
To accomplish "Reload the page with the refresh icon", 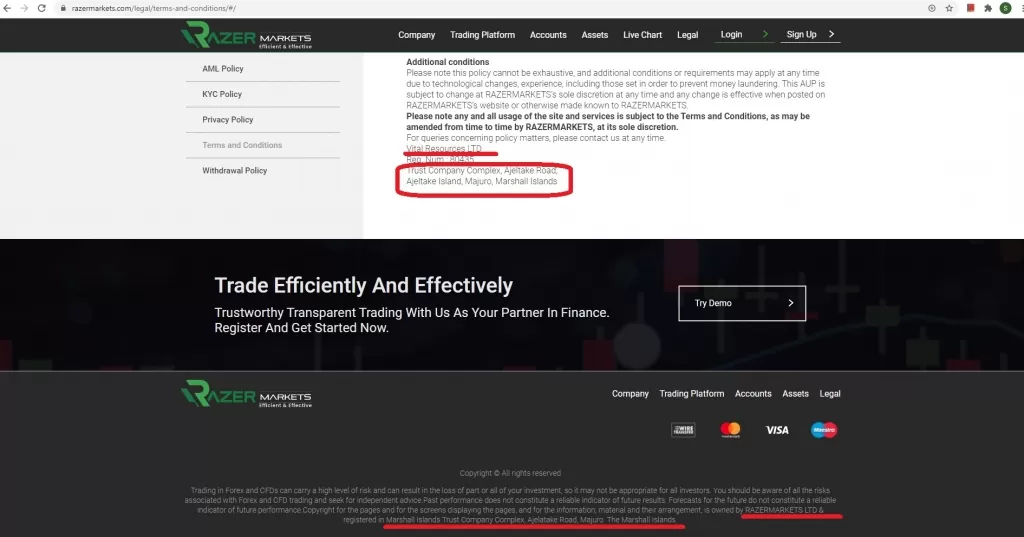I will (x=42, y=8).
